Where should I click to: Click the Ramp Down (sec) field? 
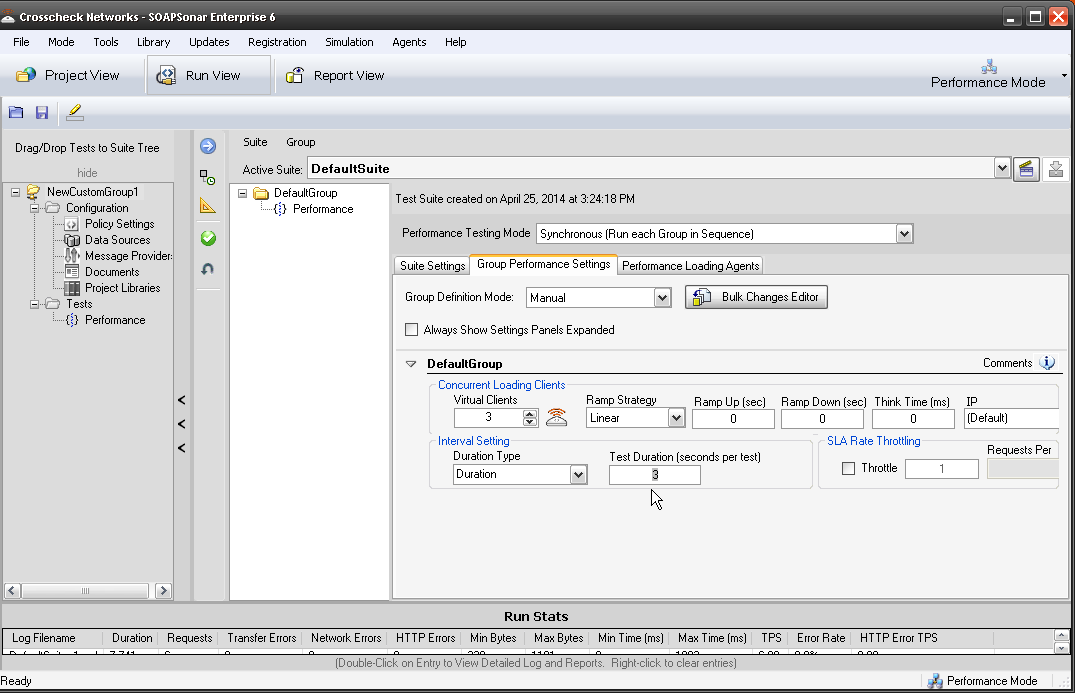(822, 418)
